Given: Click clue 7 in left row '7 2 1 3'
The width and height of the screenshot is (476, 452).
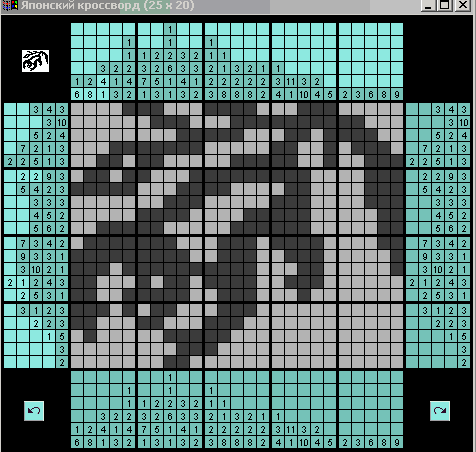Looking at the screenshot, I should tap(23, 148).
